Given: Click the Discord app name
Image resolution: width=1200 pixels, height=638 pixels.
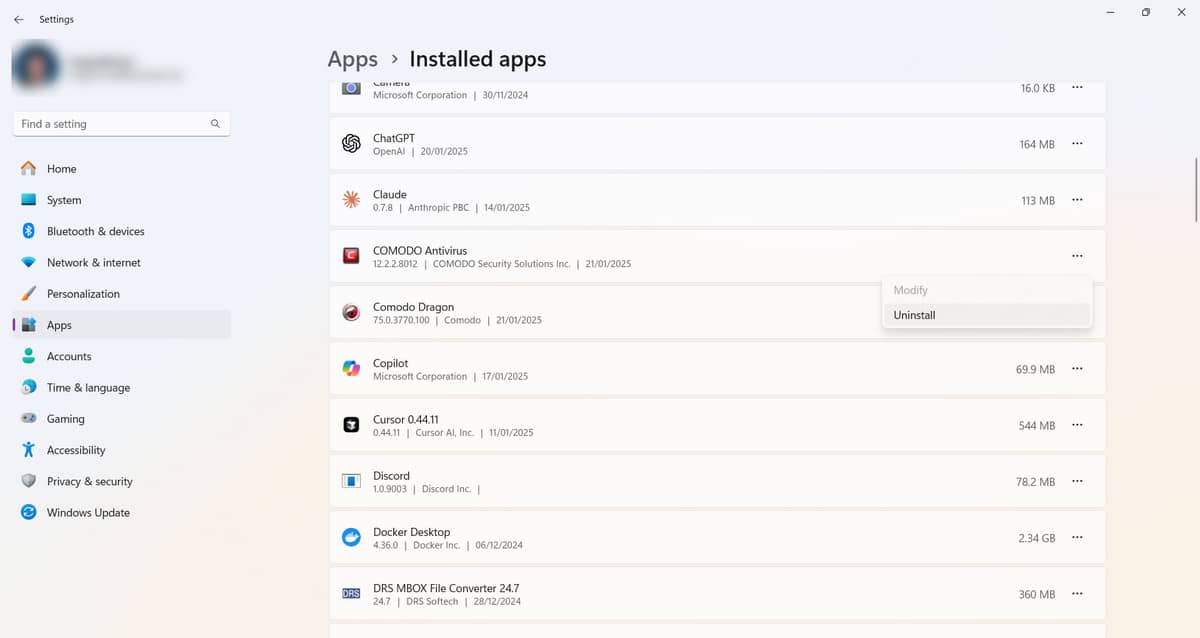Looking at the screenshot, I should pyautogui.click(x=392, y=476).
